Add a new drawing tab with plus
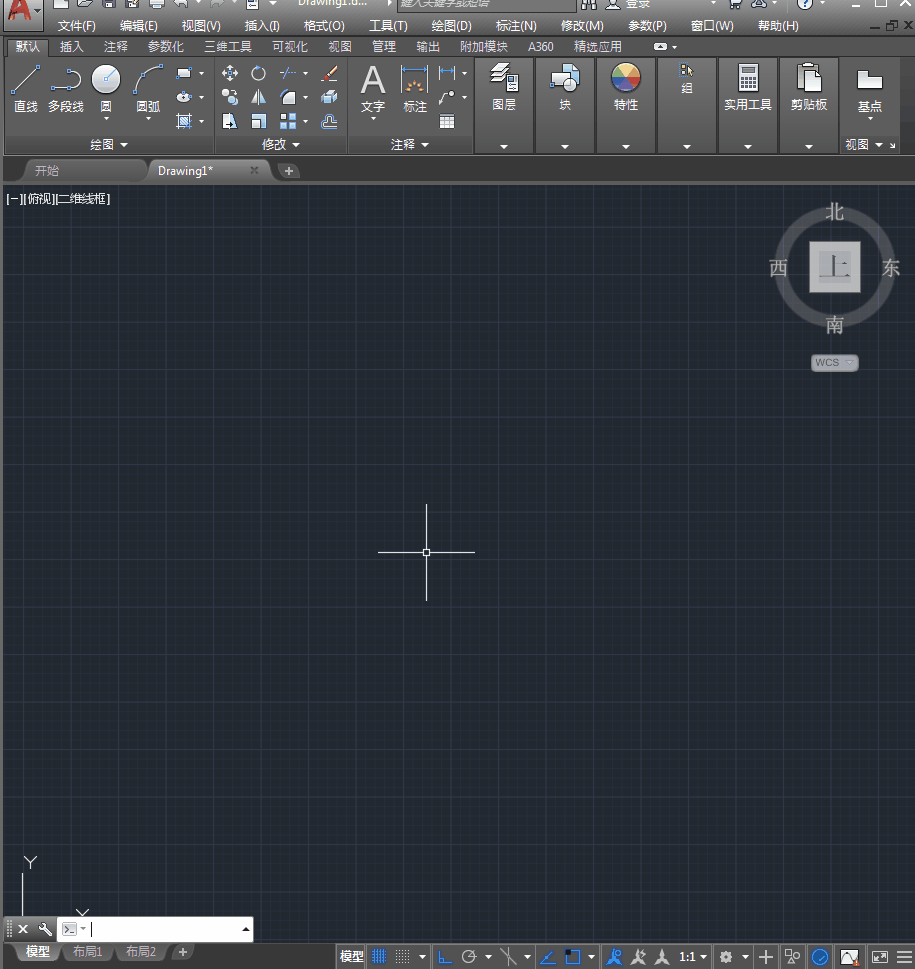Image resolution: width=915 pixels, height=969 pixels. tap(289, 171)
